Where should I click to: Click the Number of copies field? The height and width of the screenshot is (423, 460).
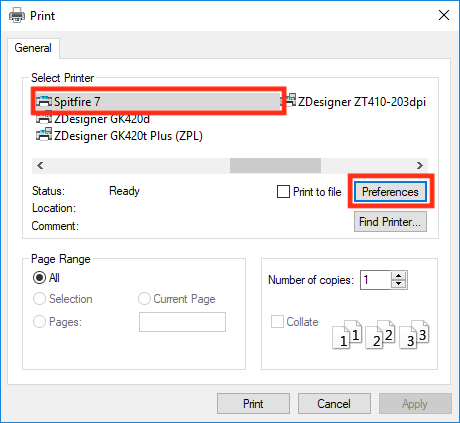click(x=376, y=280)
